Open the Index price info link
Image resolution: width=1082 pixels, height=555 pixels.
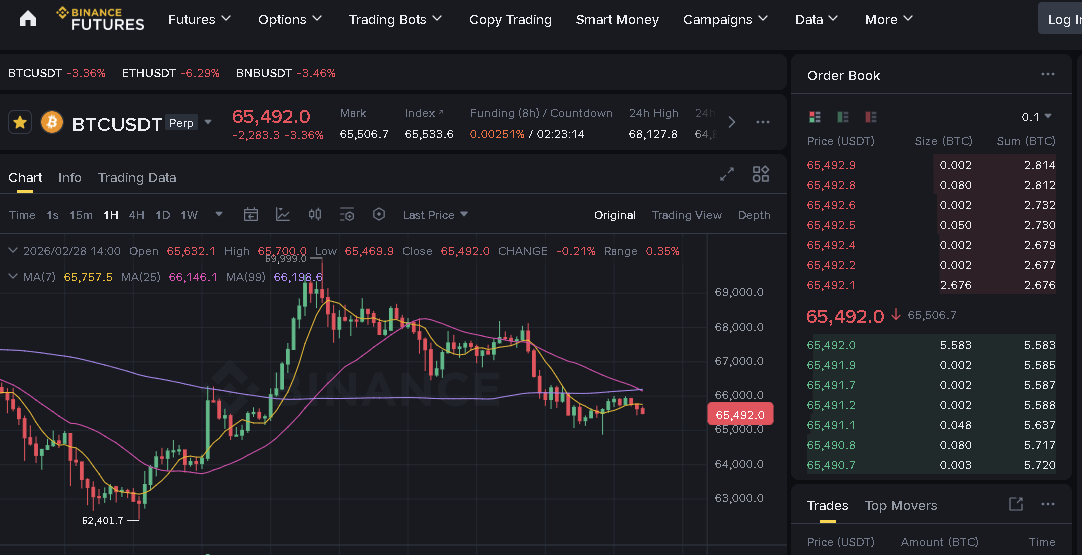(x=424, y=113)
